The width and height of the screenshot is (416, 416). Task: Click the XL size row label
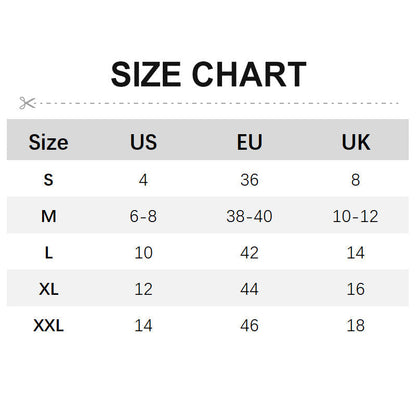pos(49,289)
